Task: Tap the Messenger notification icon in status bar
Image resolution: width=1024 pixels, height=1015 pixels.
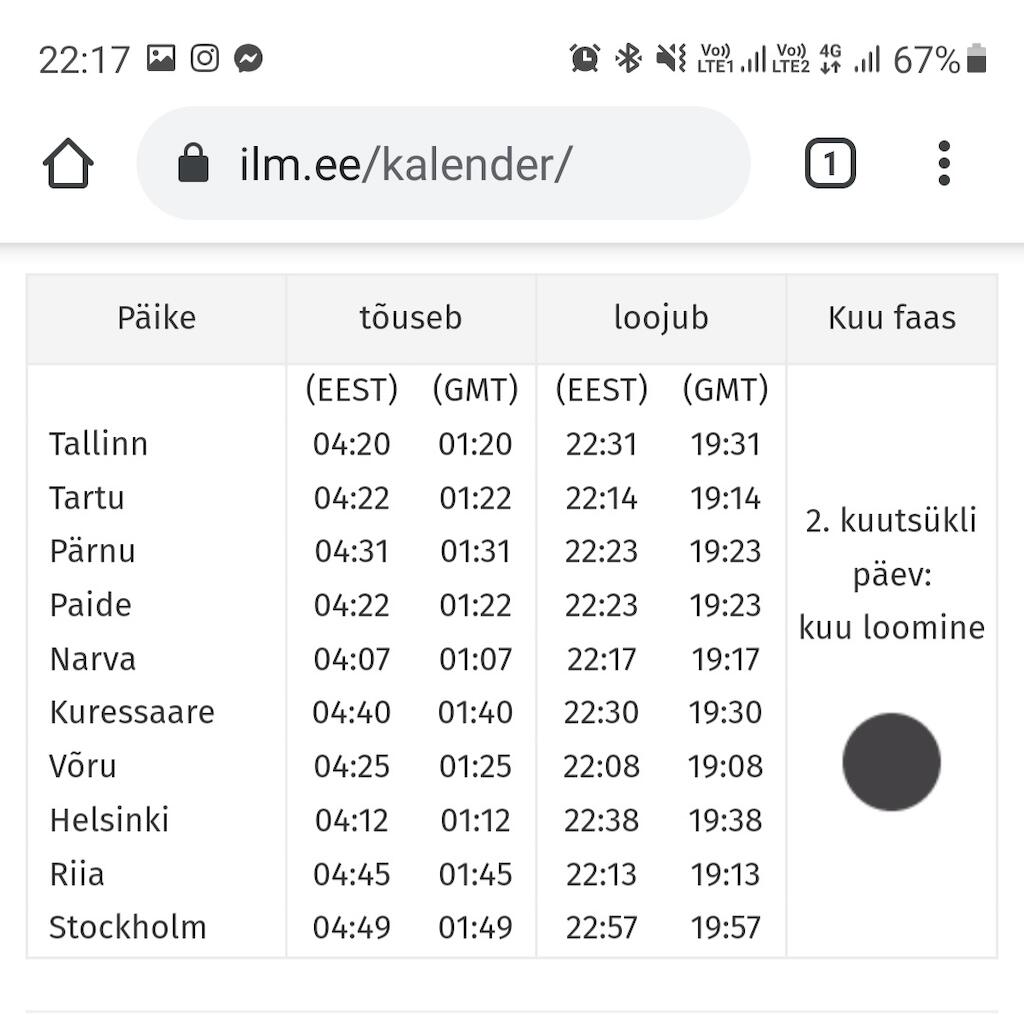Action: (x=249, y=58)
